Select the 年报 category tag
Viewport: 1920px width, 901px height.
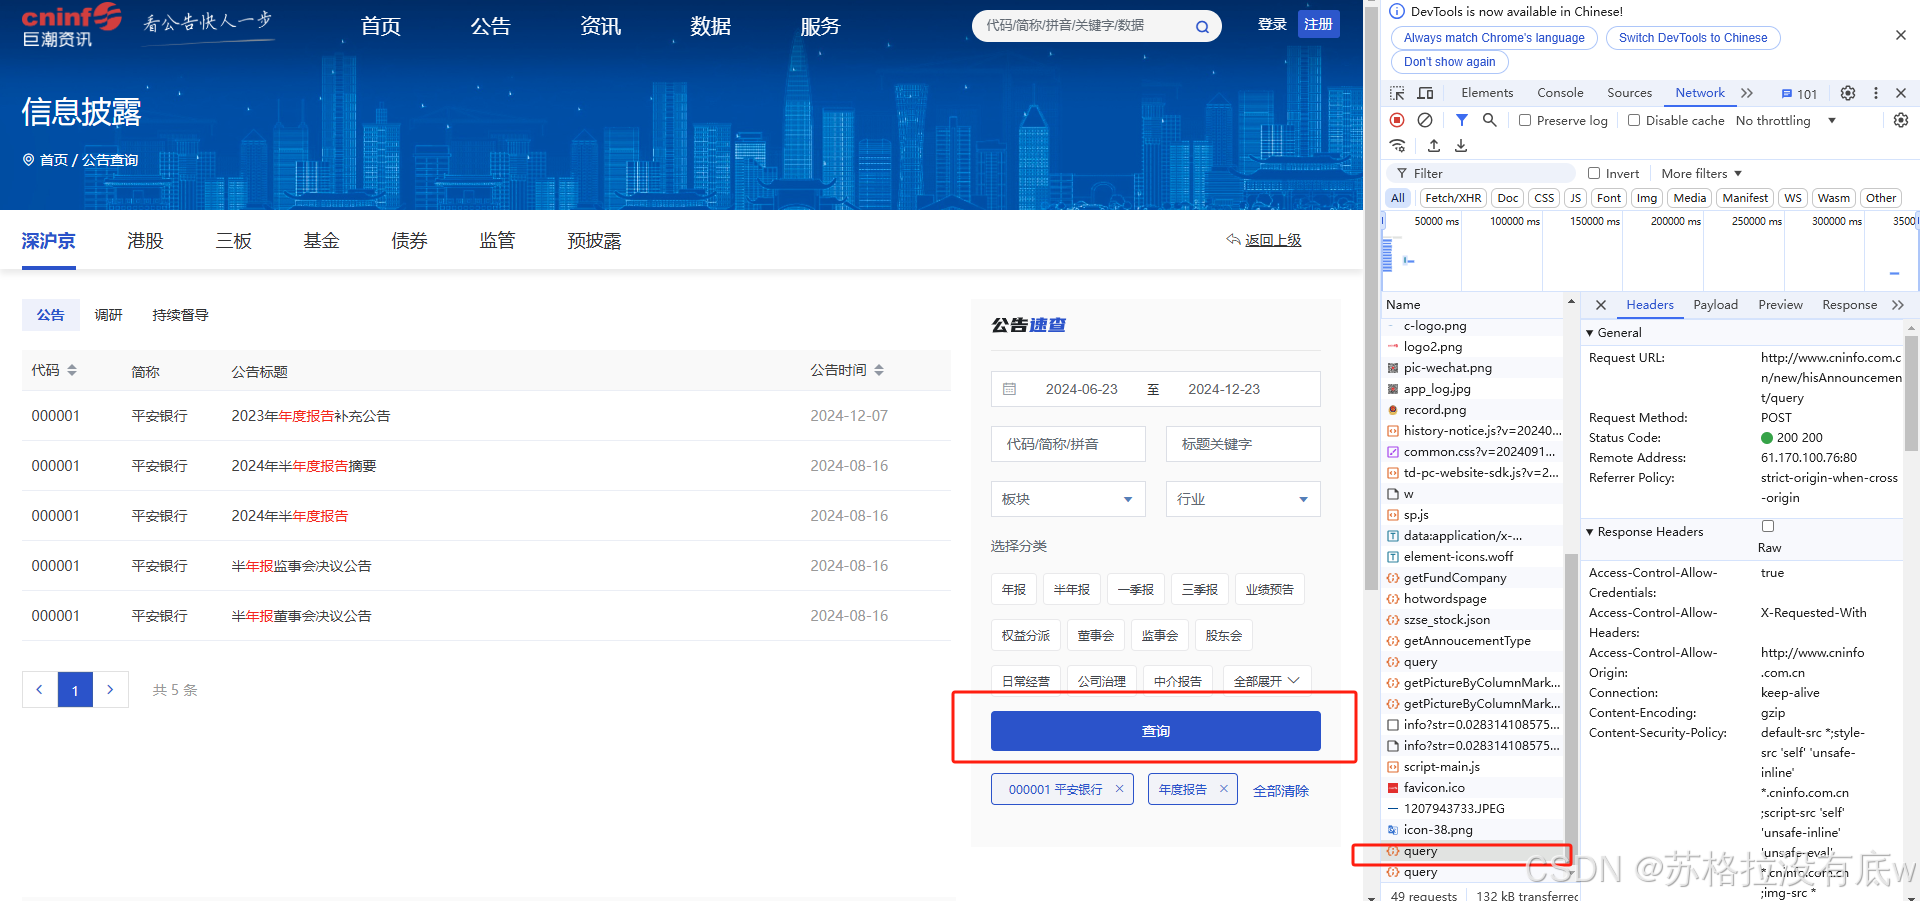tap(1013, 590)
